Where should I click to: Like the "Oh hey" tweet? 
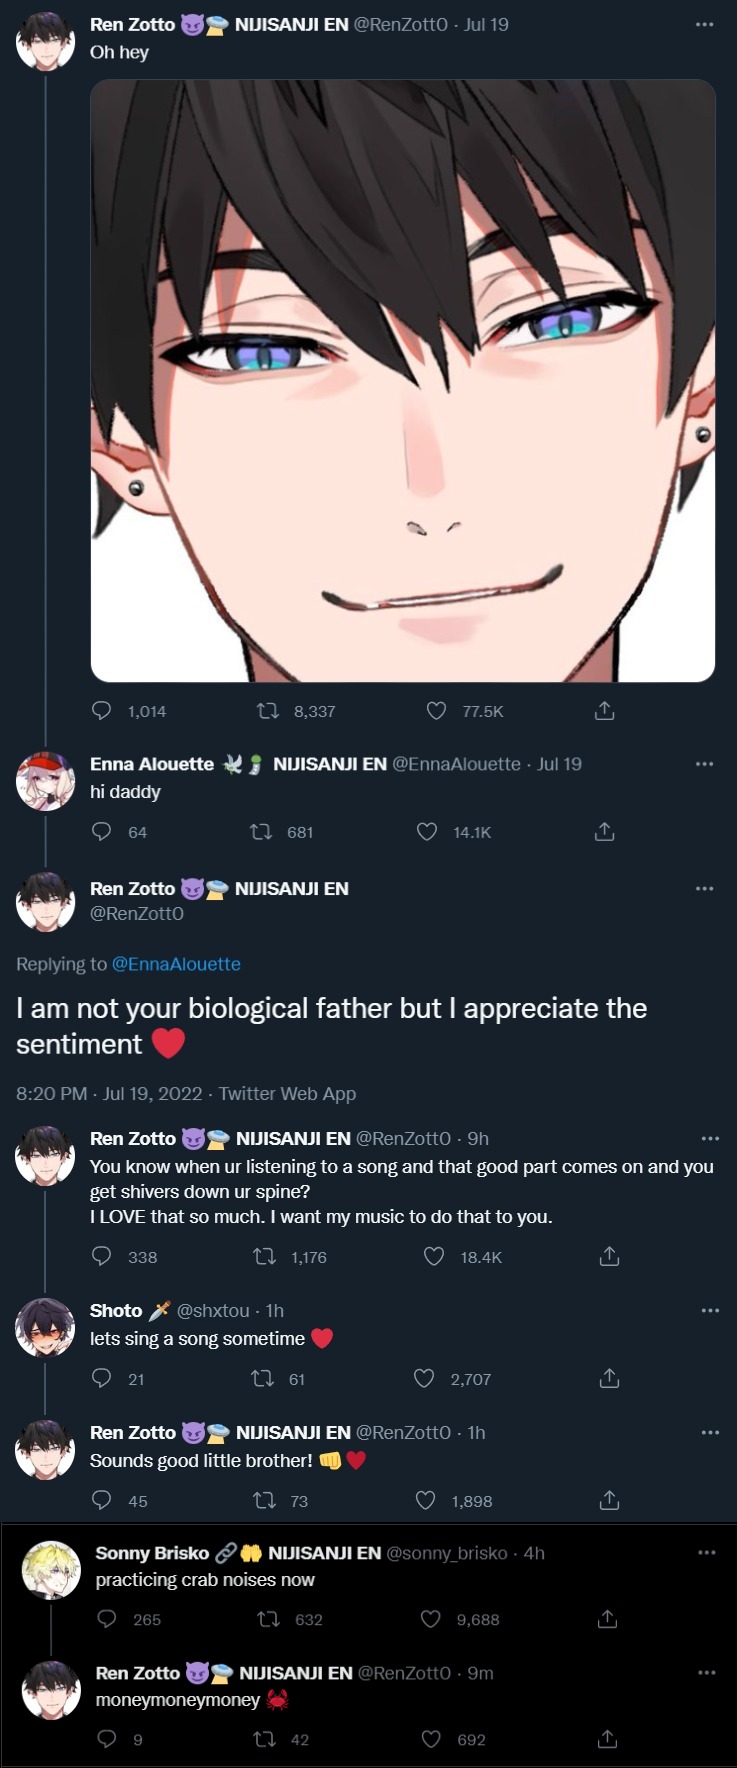(436, 711)
